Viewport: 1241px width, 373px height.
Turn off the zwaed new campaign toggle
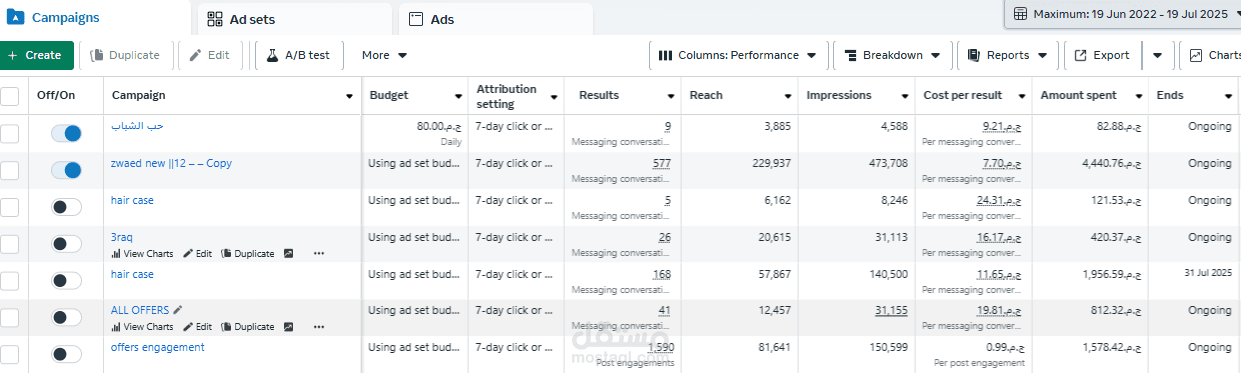pos(66,170)
